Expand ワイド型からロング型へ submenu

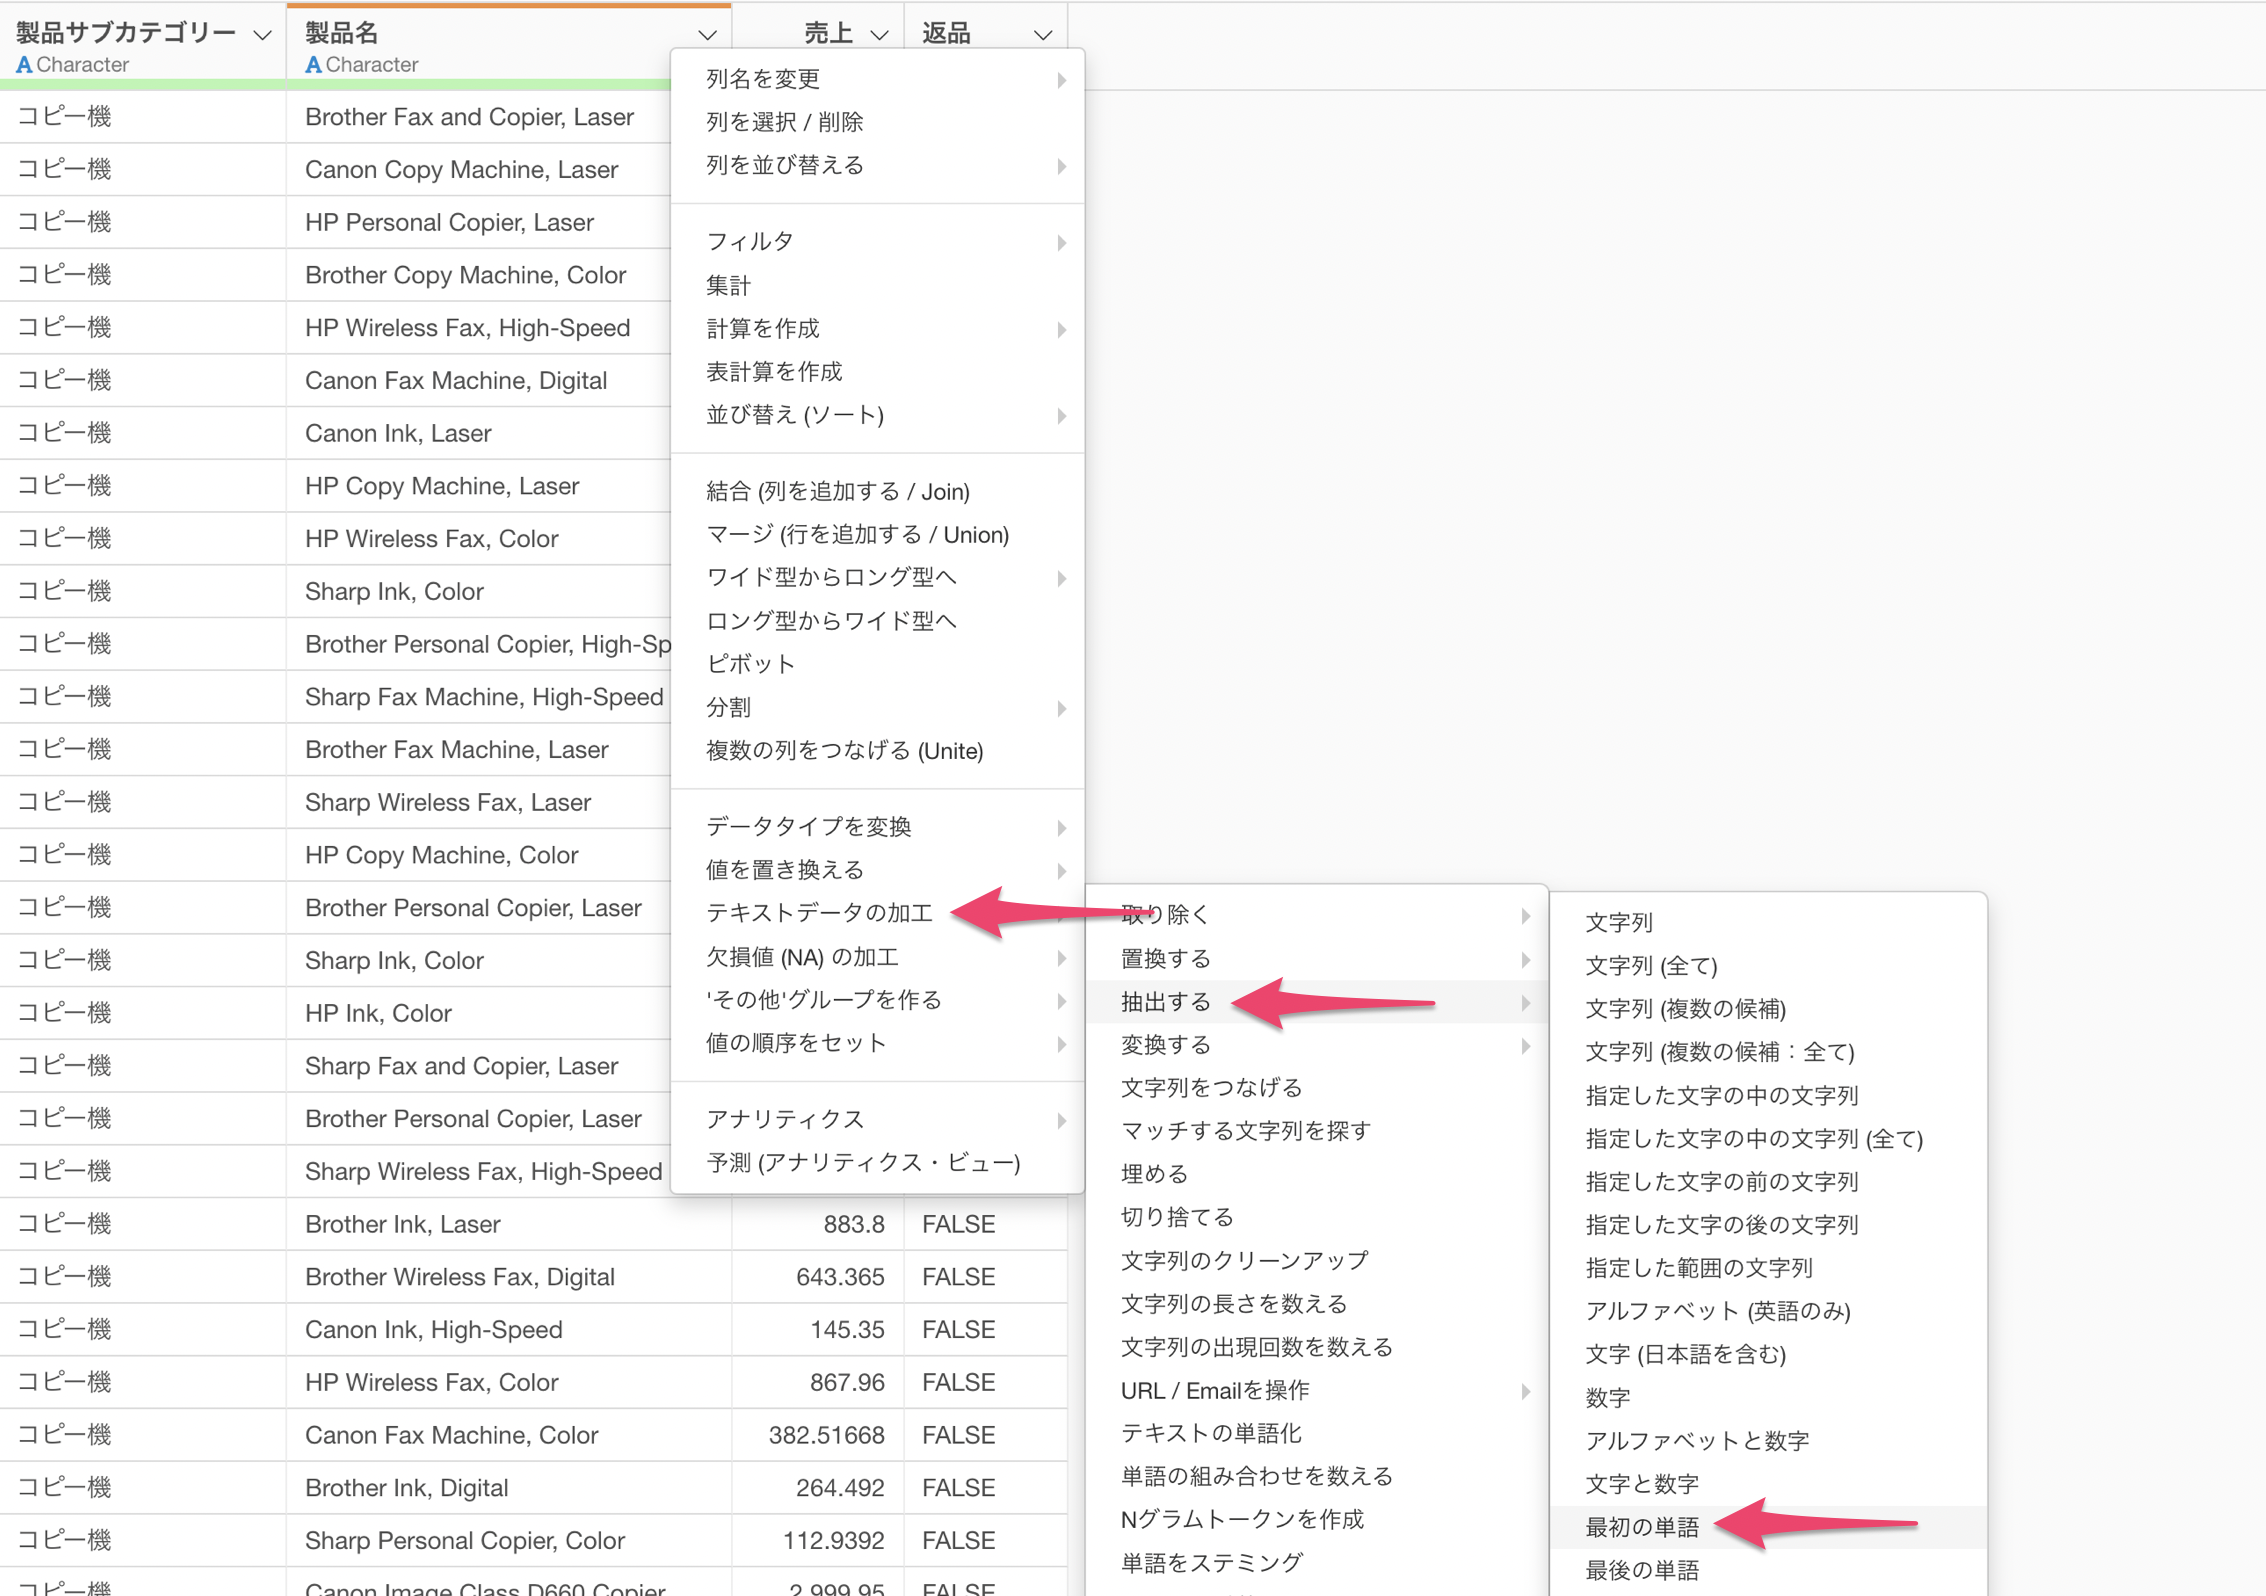pos(878,578)
